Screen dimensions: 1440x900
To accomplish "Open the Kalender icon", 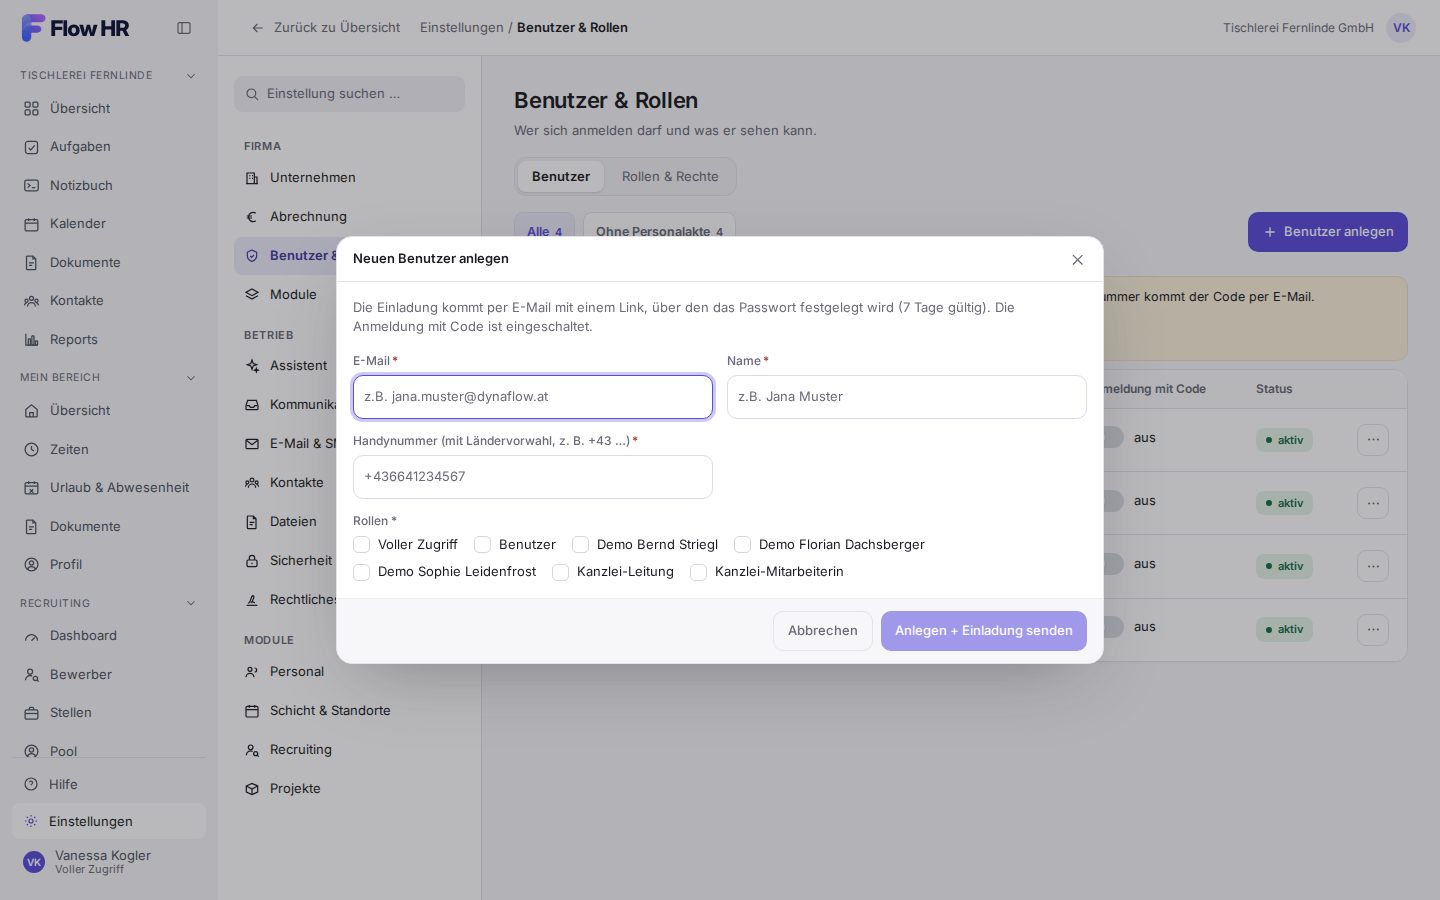I will click(31, 224).
